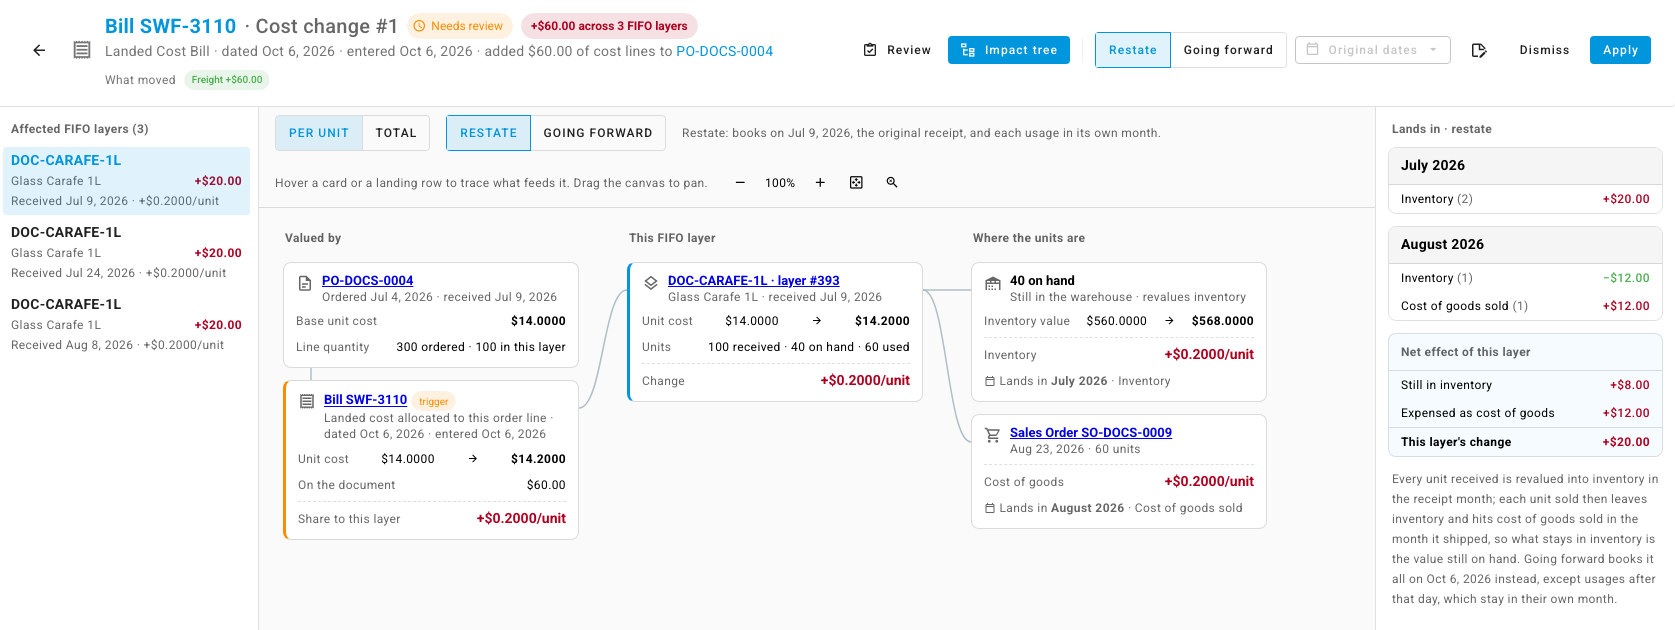This screenshot has width=1675, height=630.
Task: Select GOING FORWARD canvas mode
Action: click(x=598, y=133)
